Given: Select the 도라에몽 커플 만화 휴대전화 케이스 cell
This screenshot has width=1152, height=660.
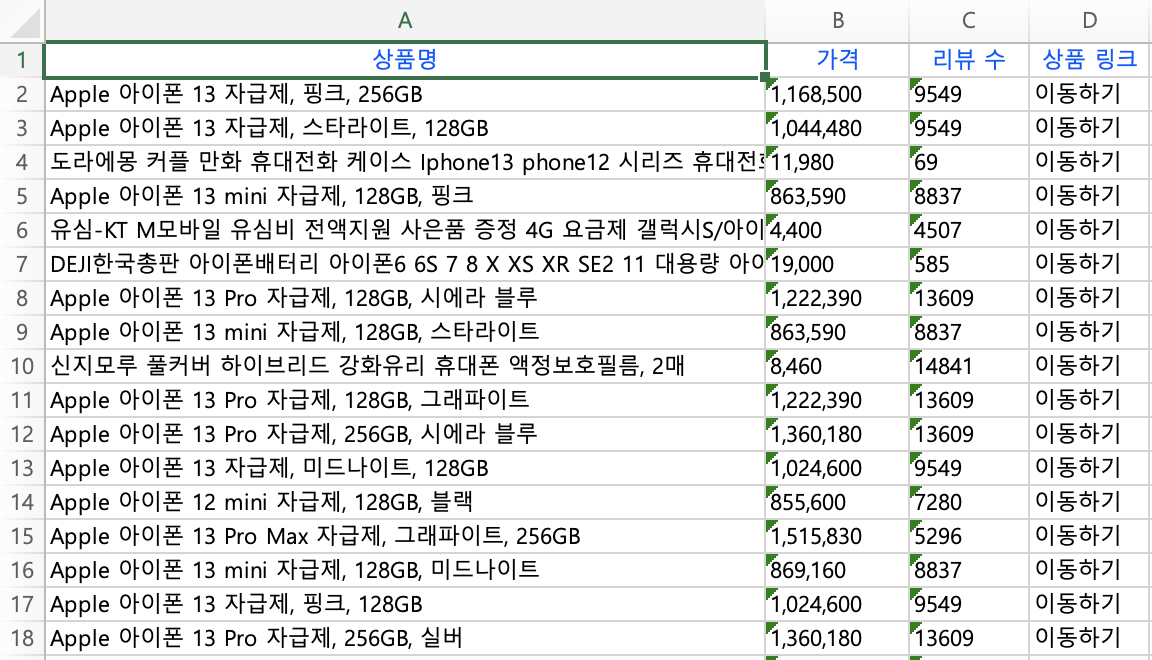Looking at the screenshot, I should point(405,162).
